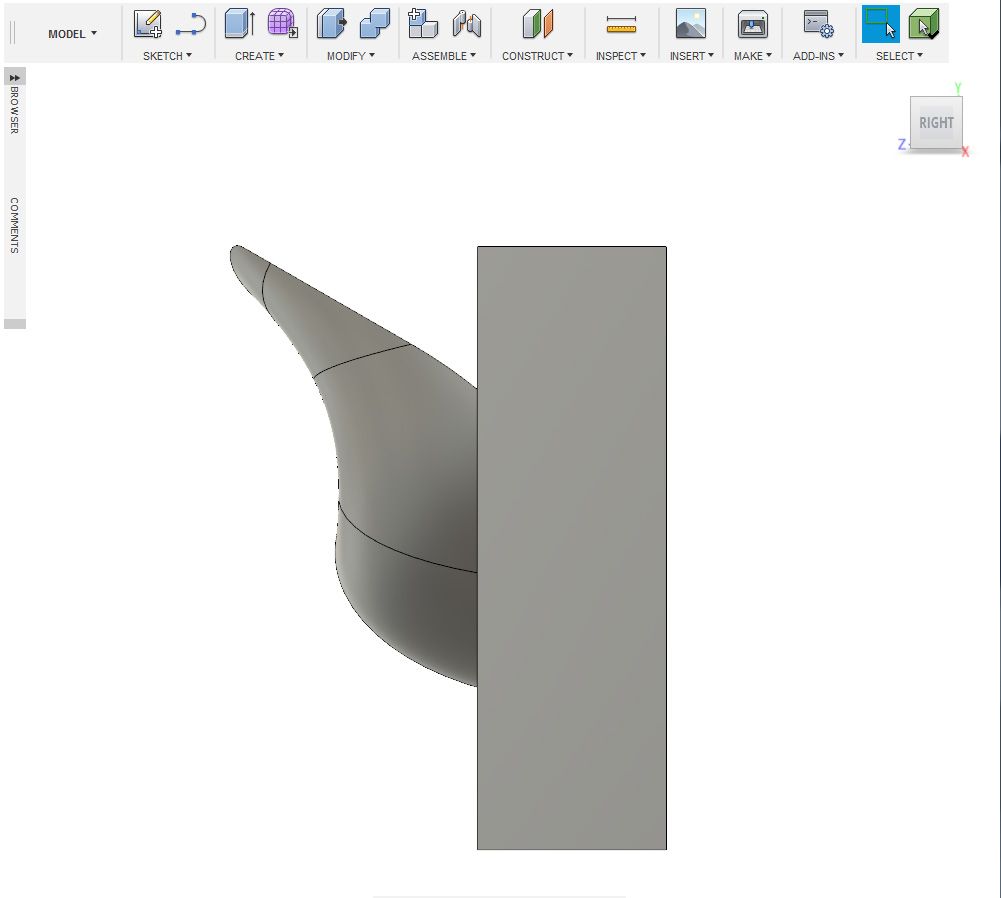Open the ADD-INS dropdown menu

[818, 56]
